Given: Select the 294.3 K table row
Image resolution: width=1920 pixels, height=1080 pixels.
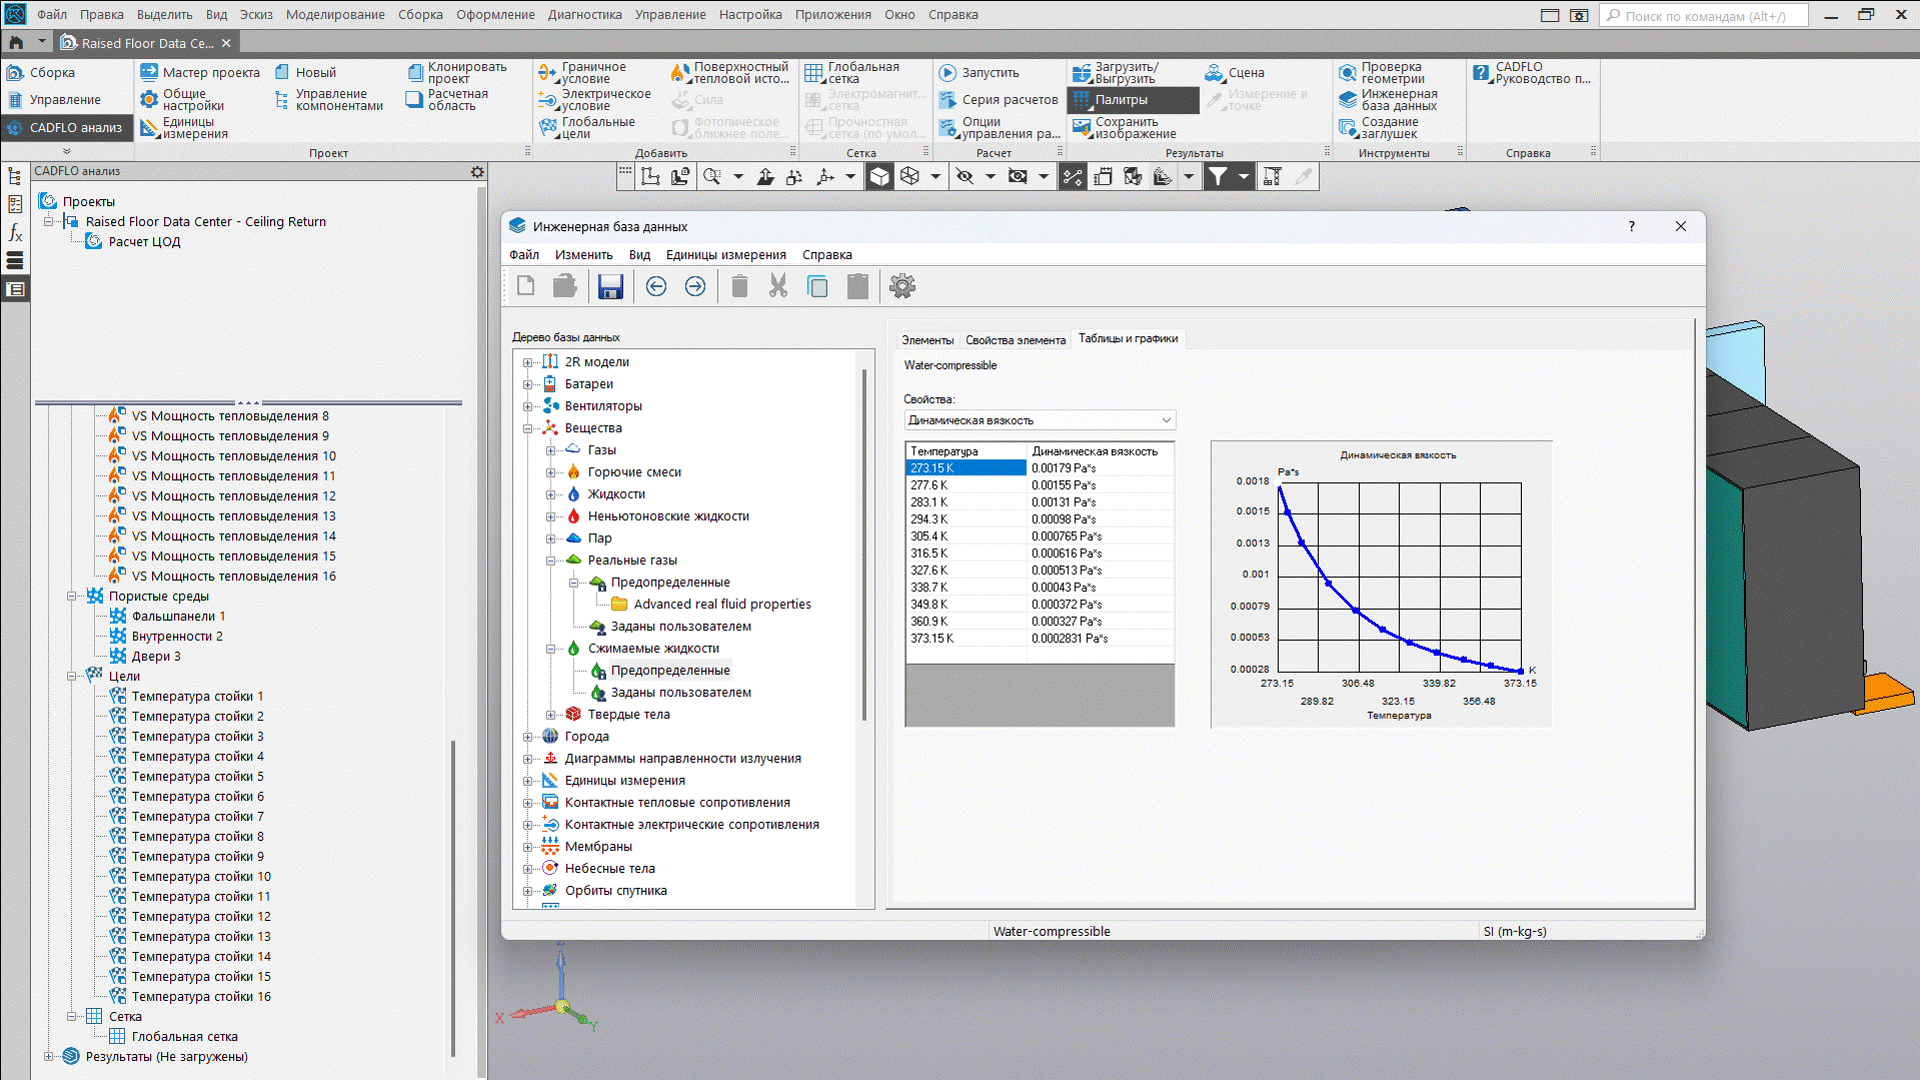Looking at the screenshot, I should (1040, 520).
